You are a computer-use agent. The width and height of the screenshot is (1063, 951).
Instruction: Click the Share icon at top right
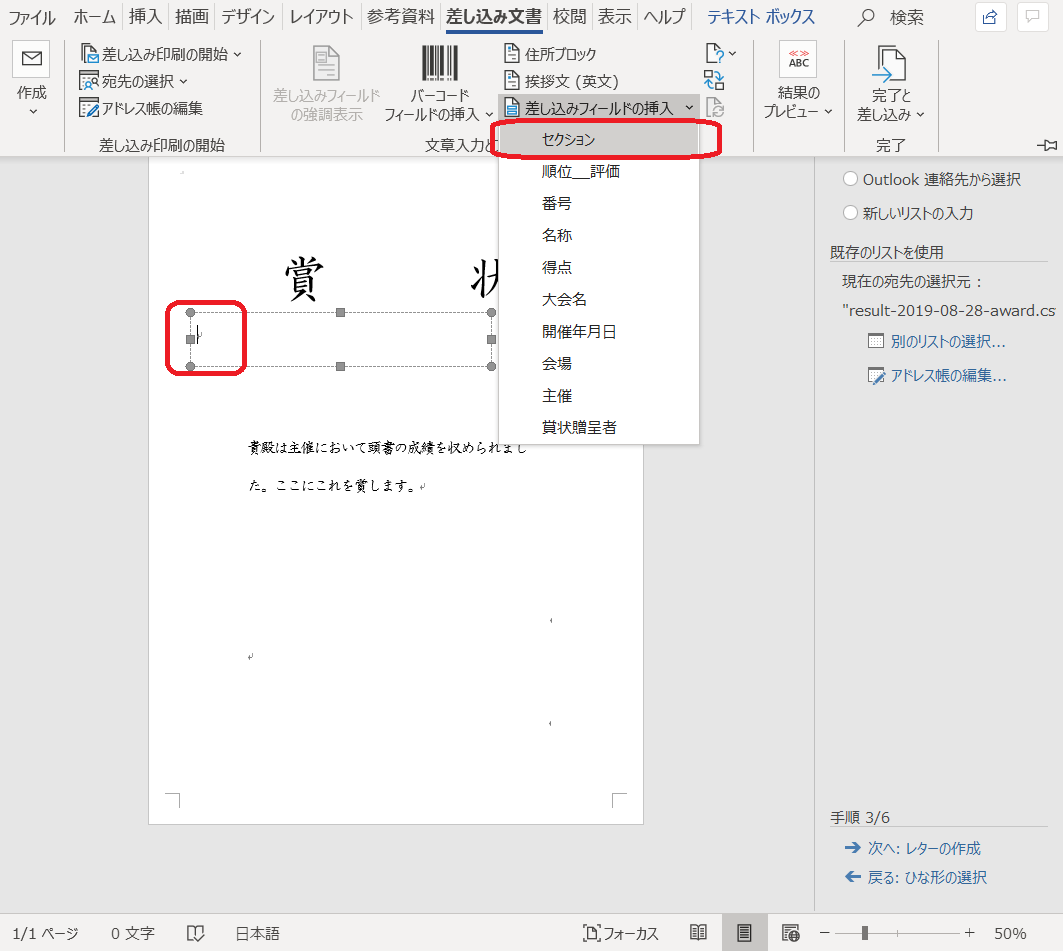tap(989, 17)
